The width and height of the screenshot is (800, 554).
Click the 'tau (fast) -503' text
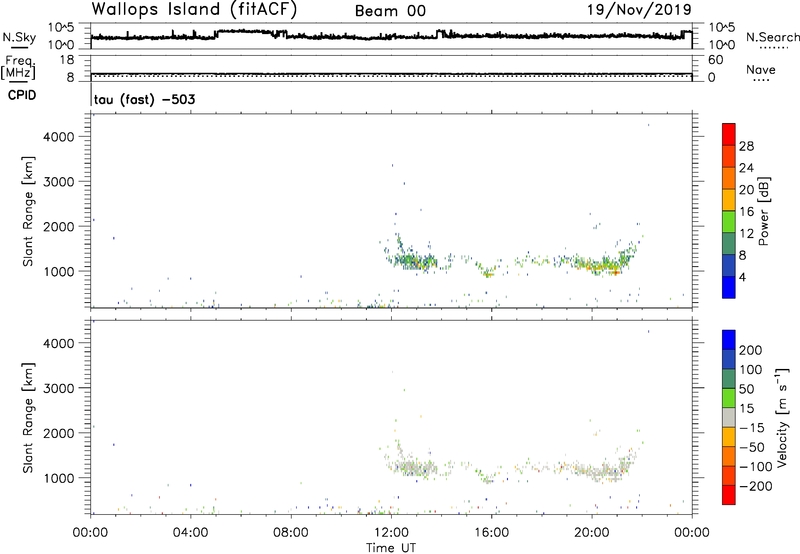pos(144,99)
